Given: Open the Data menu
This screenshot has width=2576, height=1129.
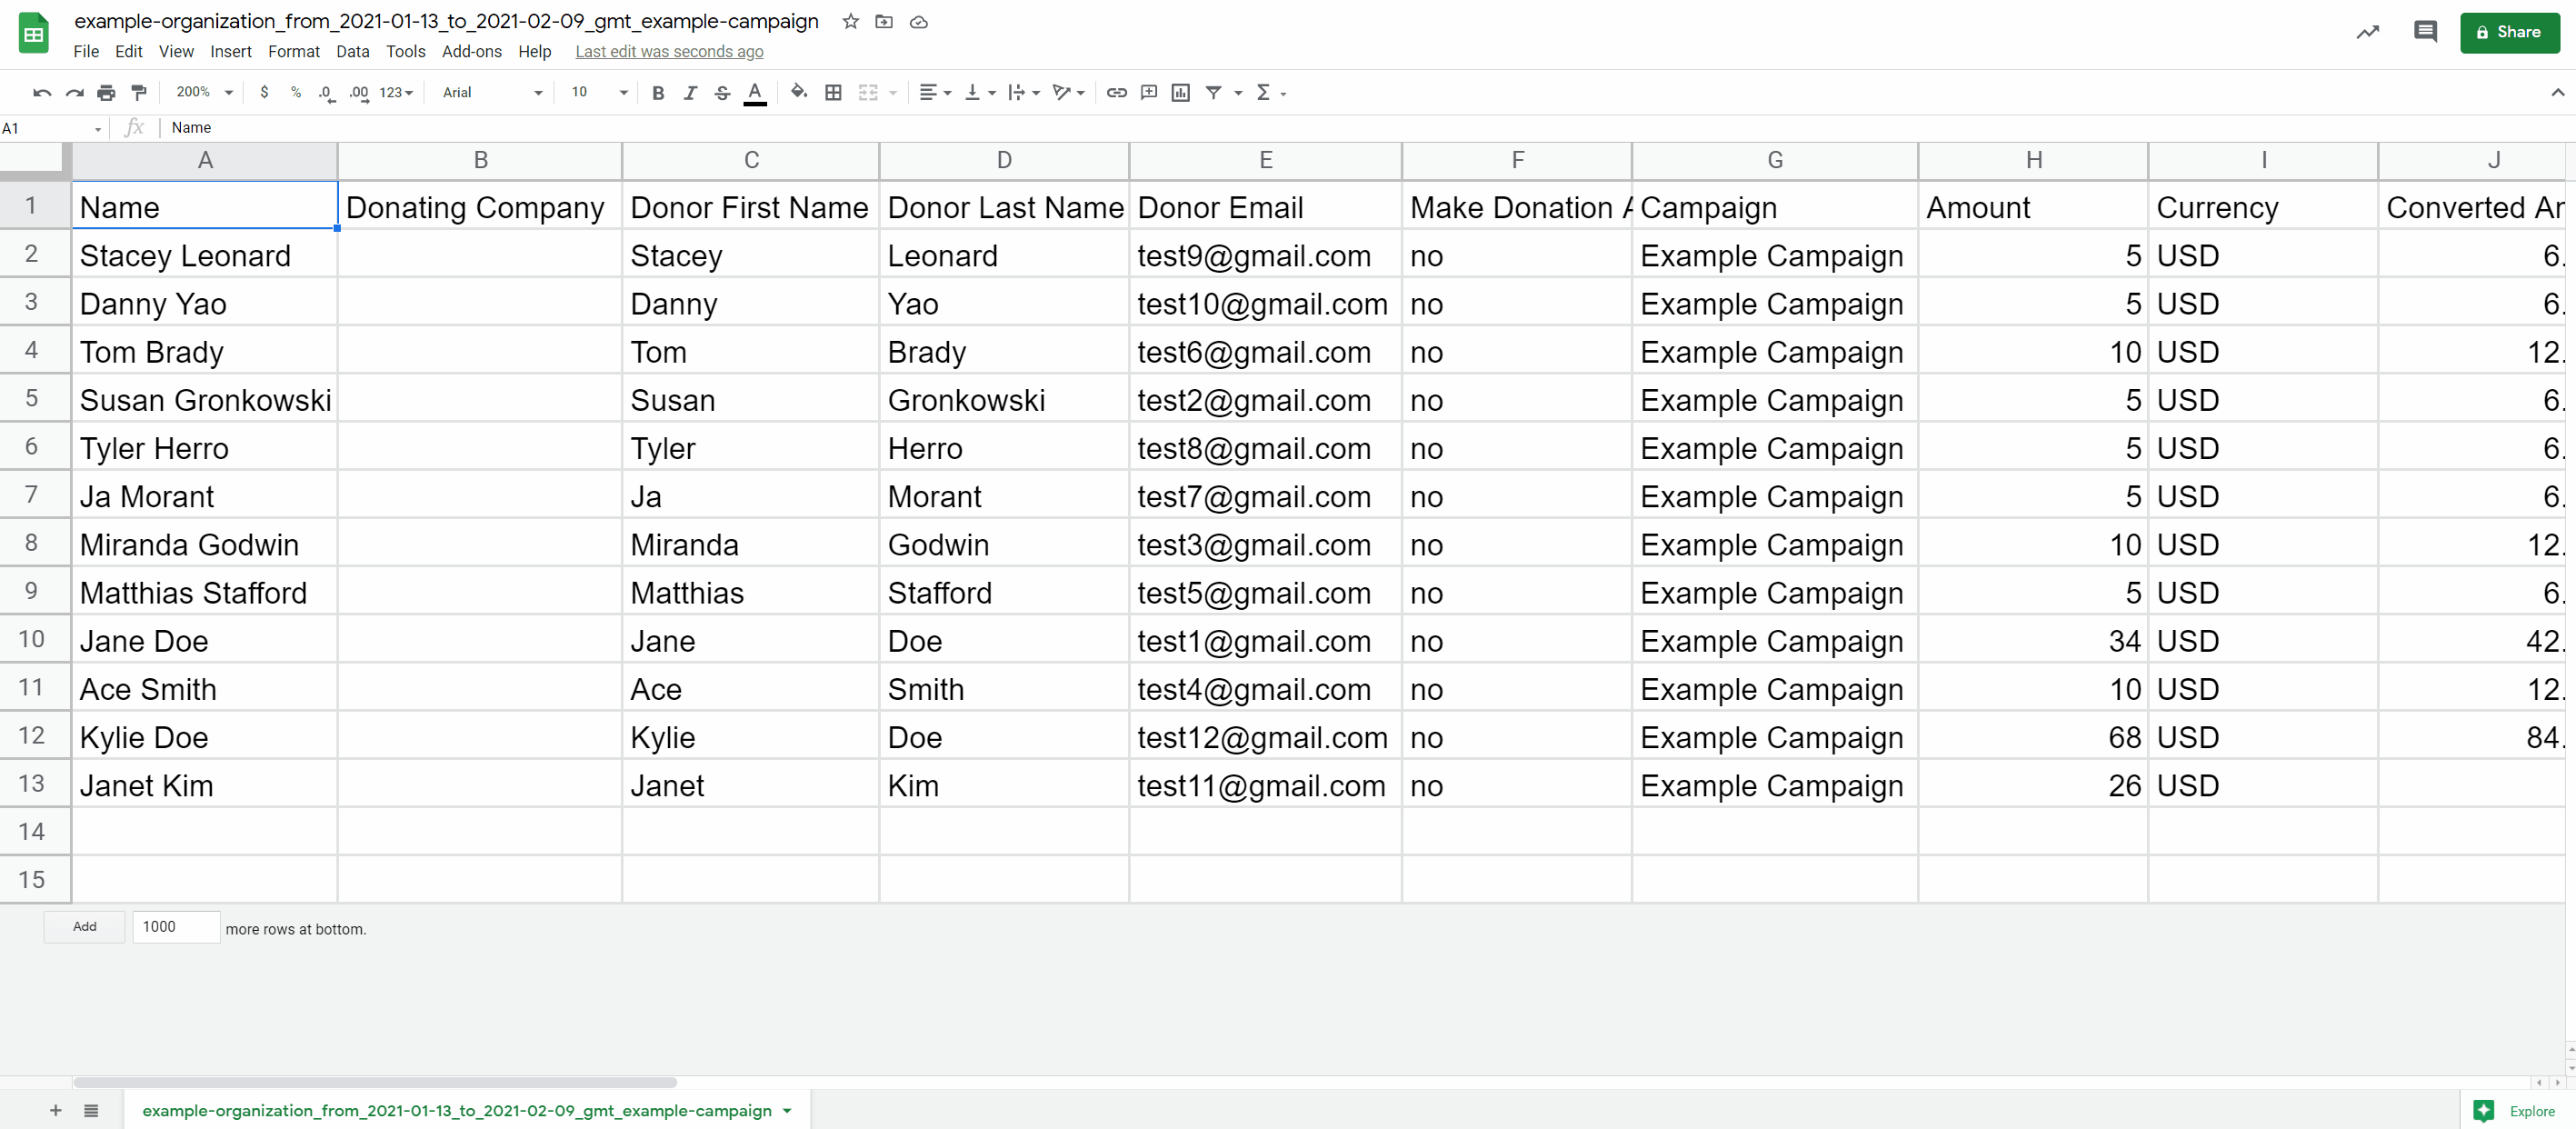Looking at the screenshot, I should coord(352,51).
